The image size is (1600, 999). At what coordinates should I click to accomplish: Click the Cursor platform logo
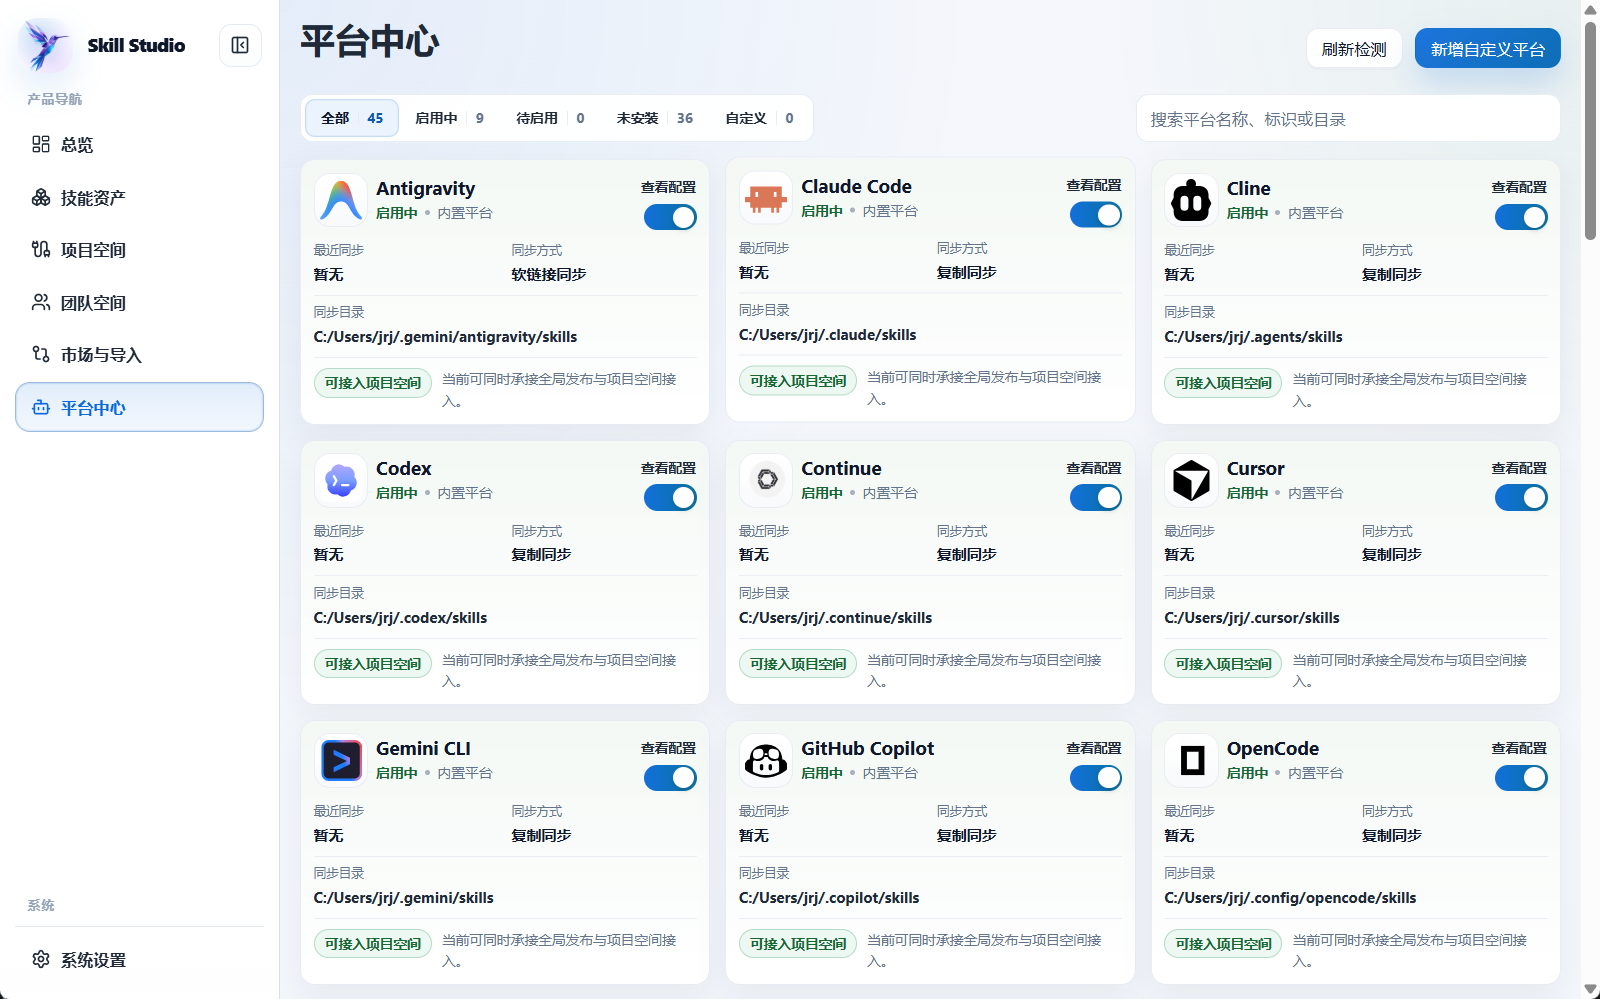click(x=1191, y=480)
